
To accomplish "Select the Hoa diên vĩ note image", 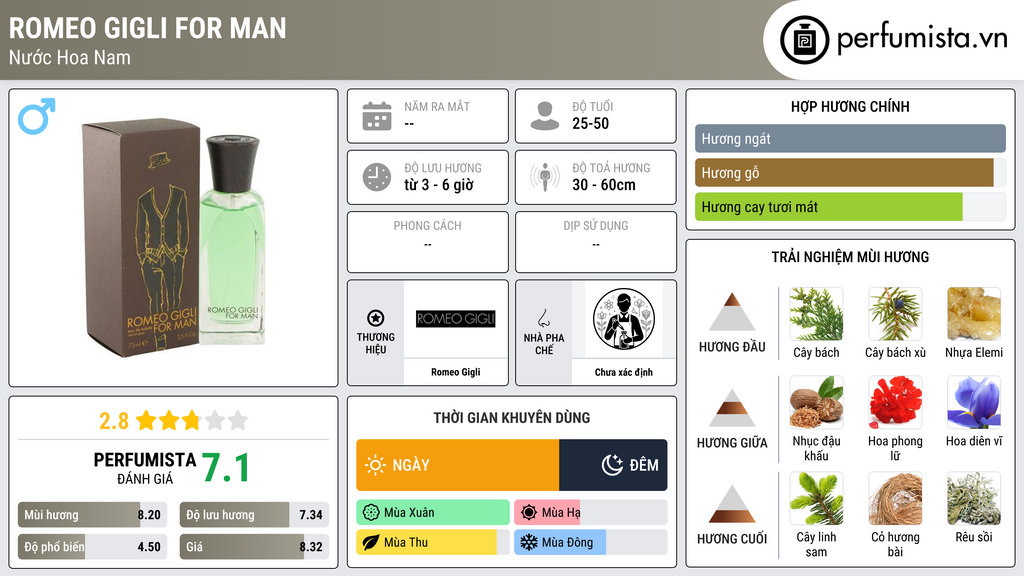I will (974, 402).
